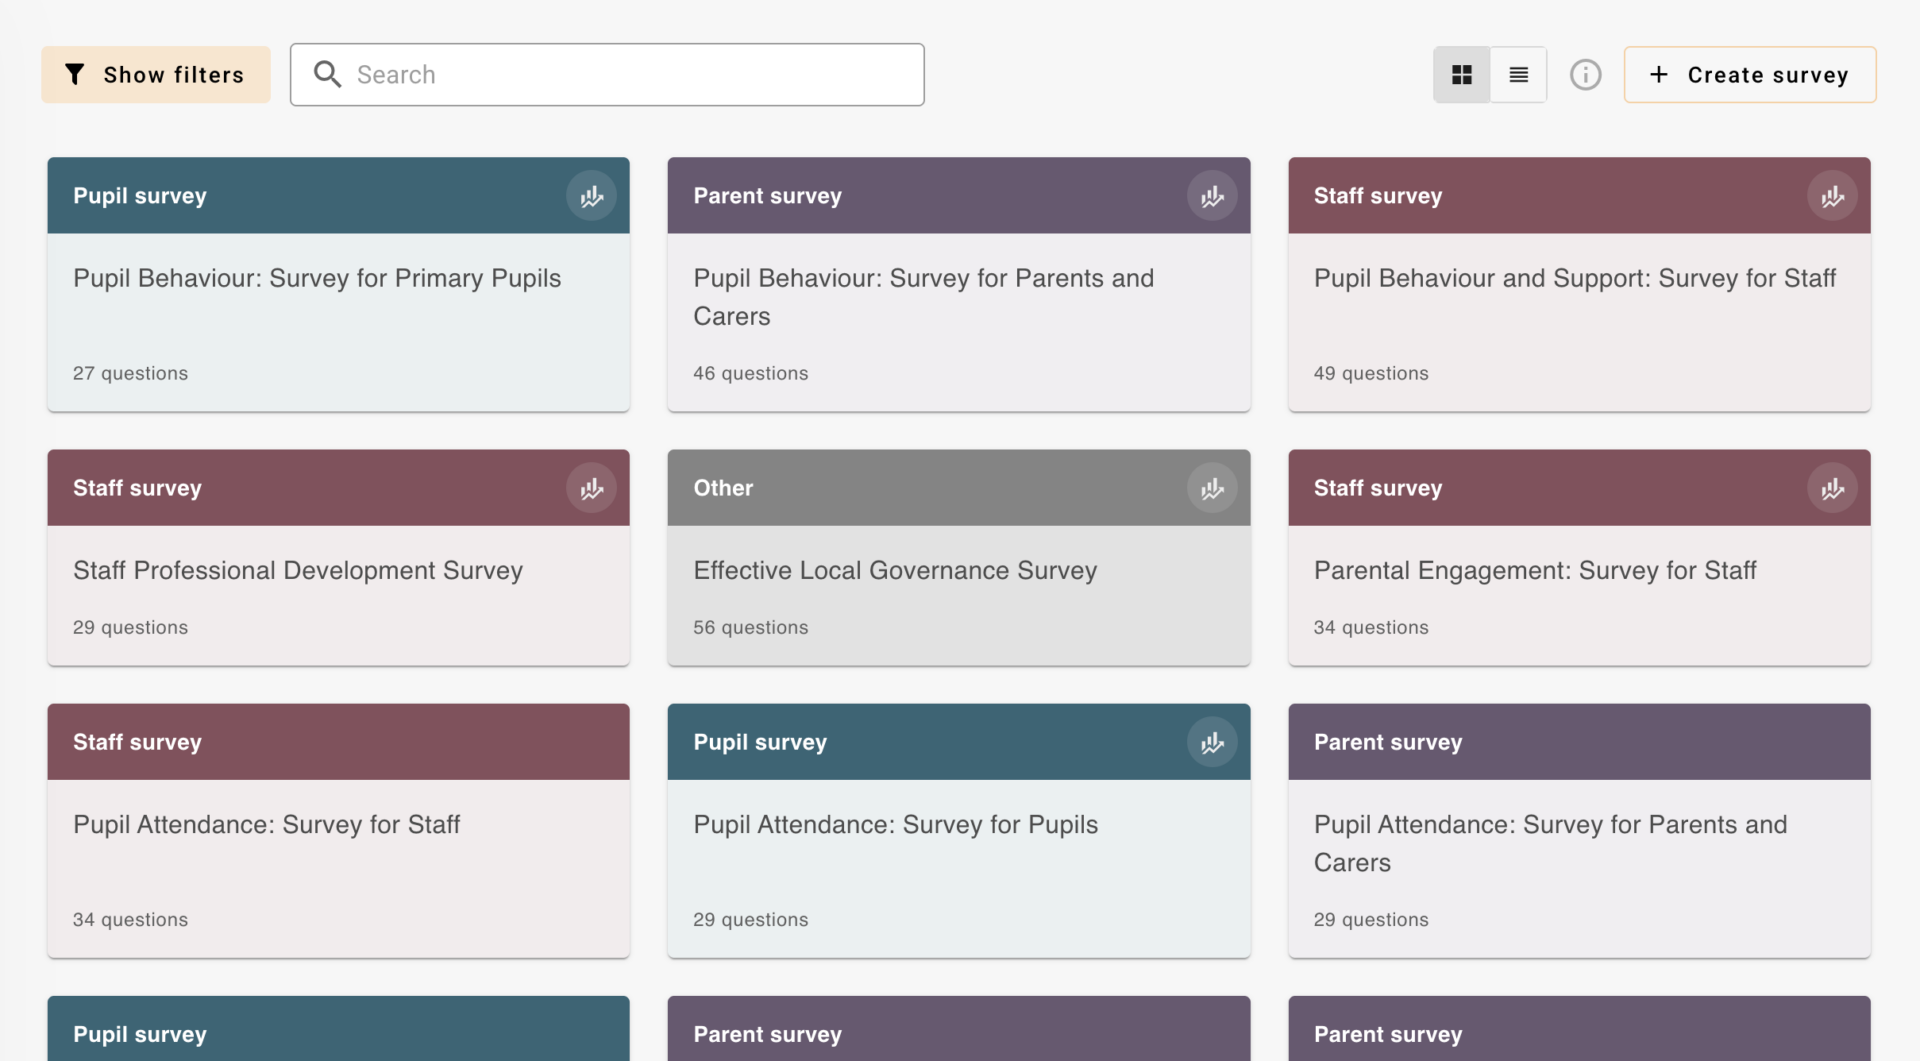
Task: Switch to grid view layout
Action: tap(1461, 75)
